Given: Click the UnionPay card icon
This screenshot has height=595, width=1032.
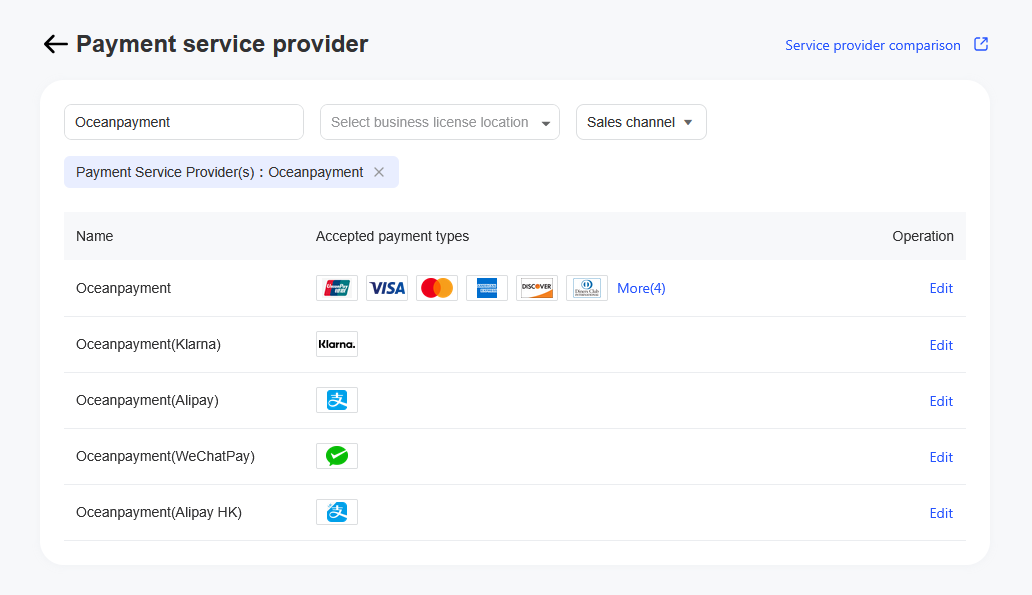Looking at the screenshot, I should pos(336,288).
